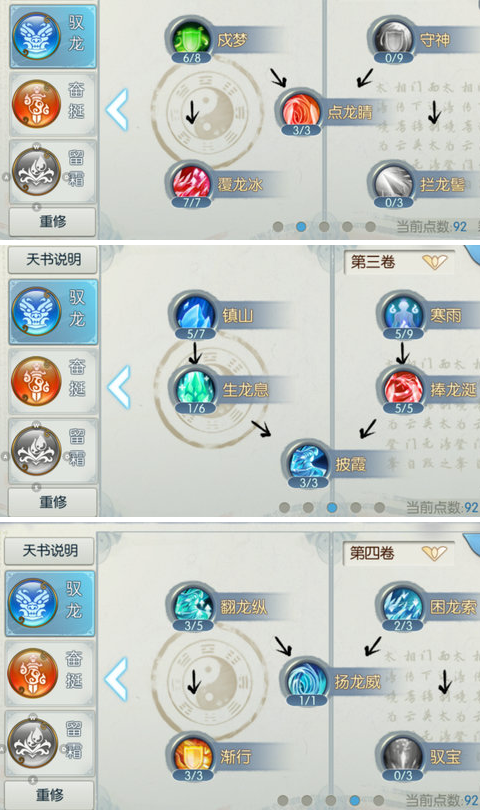The height and width of the screenshot is (810, 480).
Task: Select the highlighted page dot below 扬龙威
Action: click(x=354, y=800)
